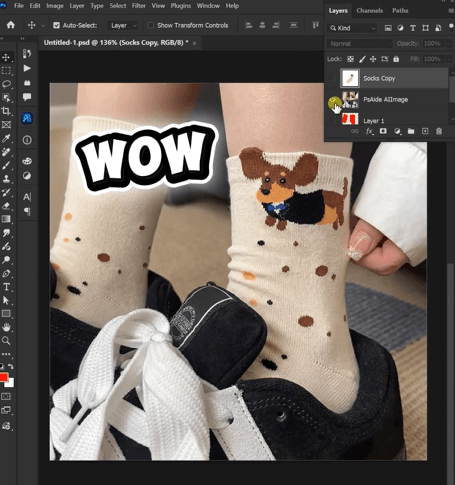Open the Filter menu
The height and width of the screenshot is (485, 455).
(139, 6)
